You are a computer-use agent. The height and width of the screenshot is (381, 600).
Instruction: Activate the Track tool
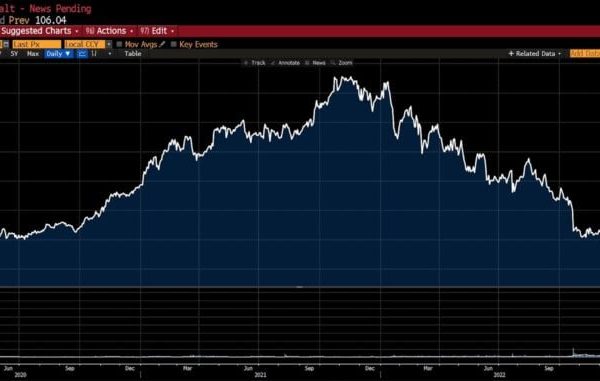tap(255, 63)
